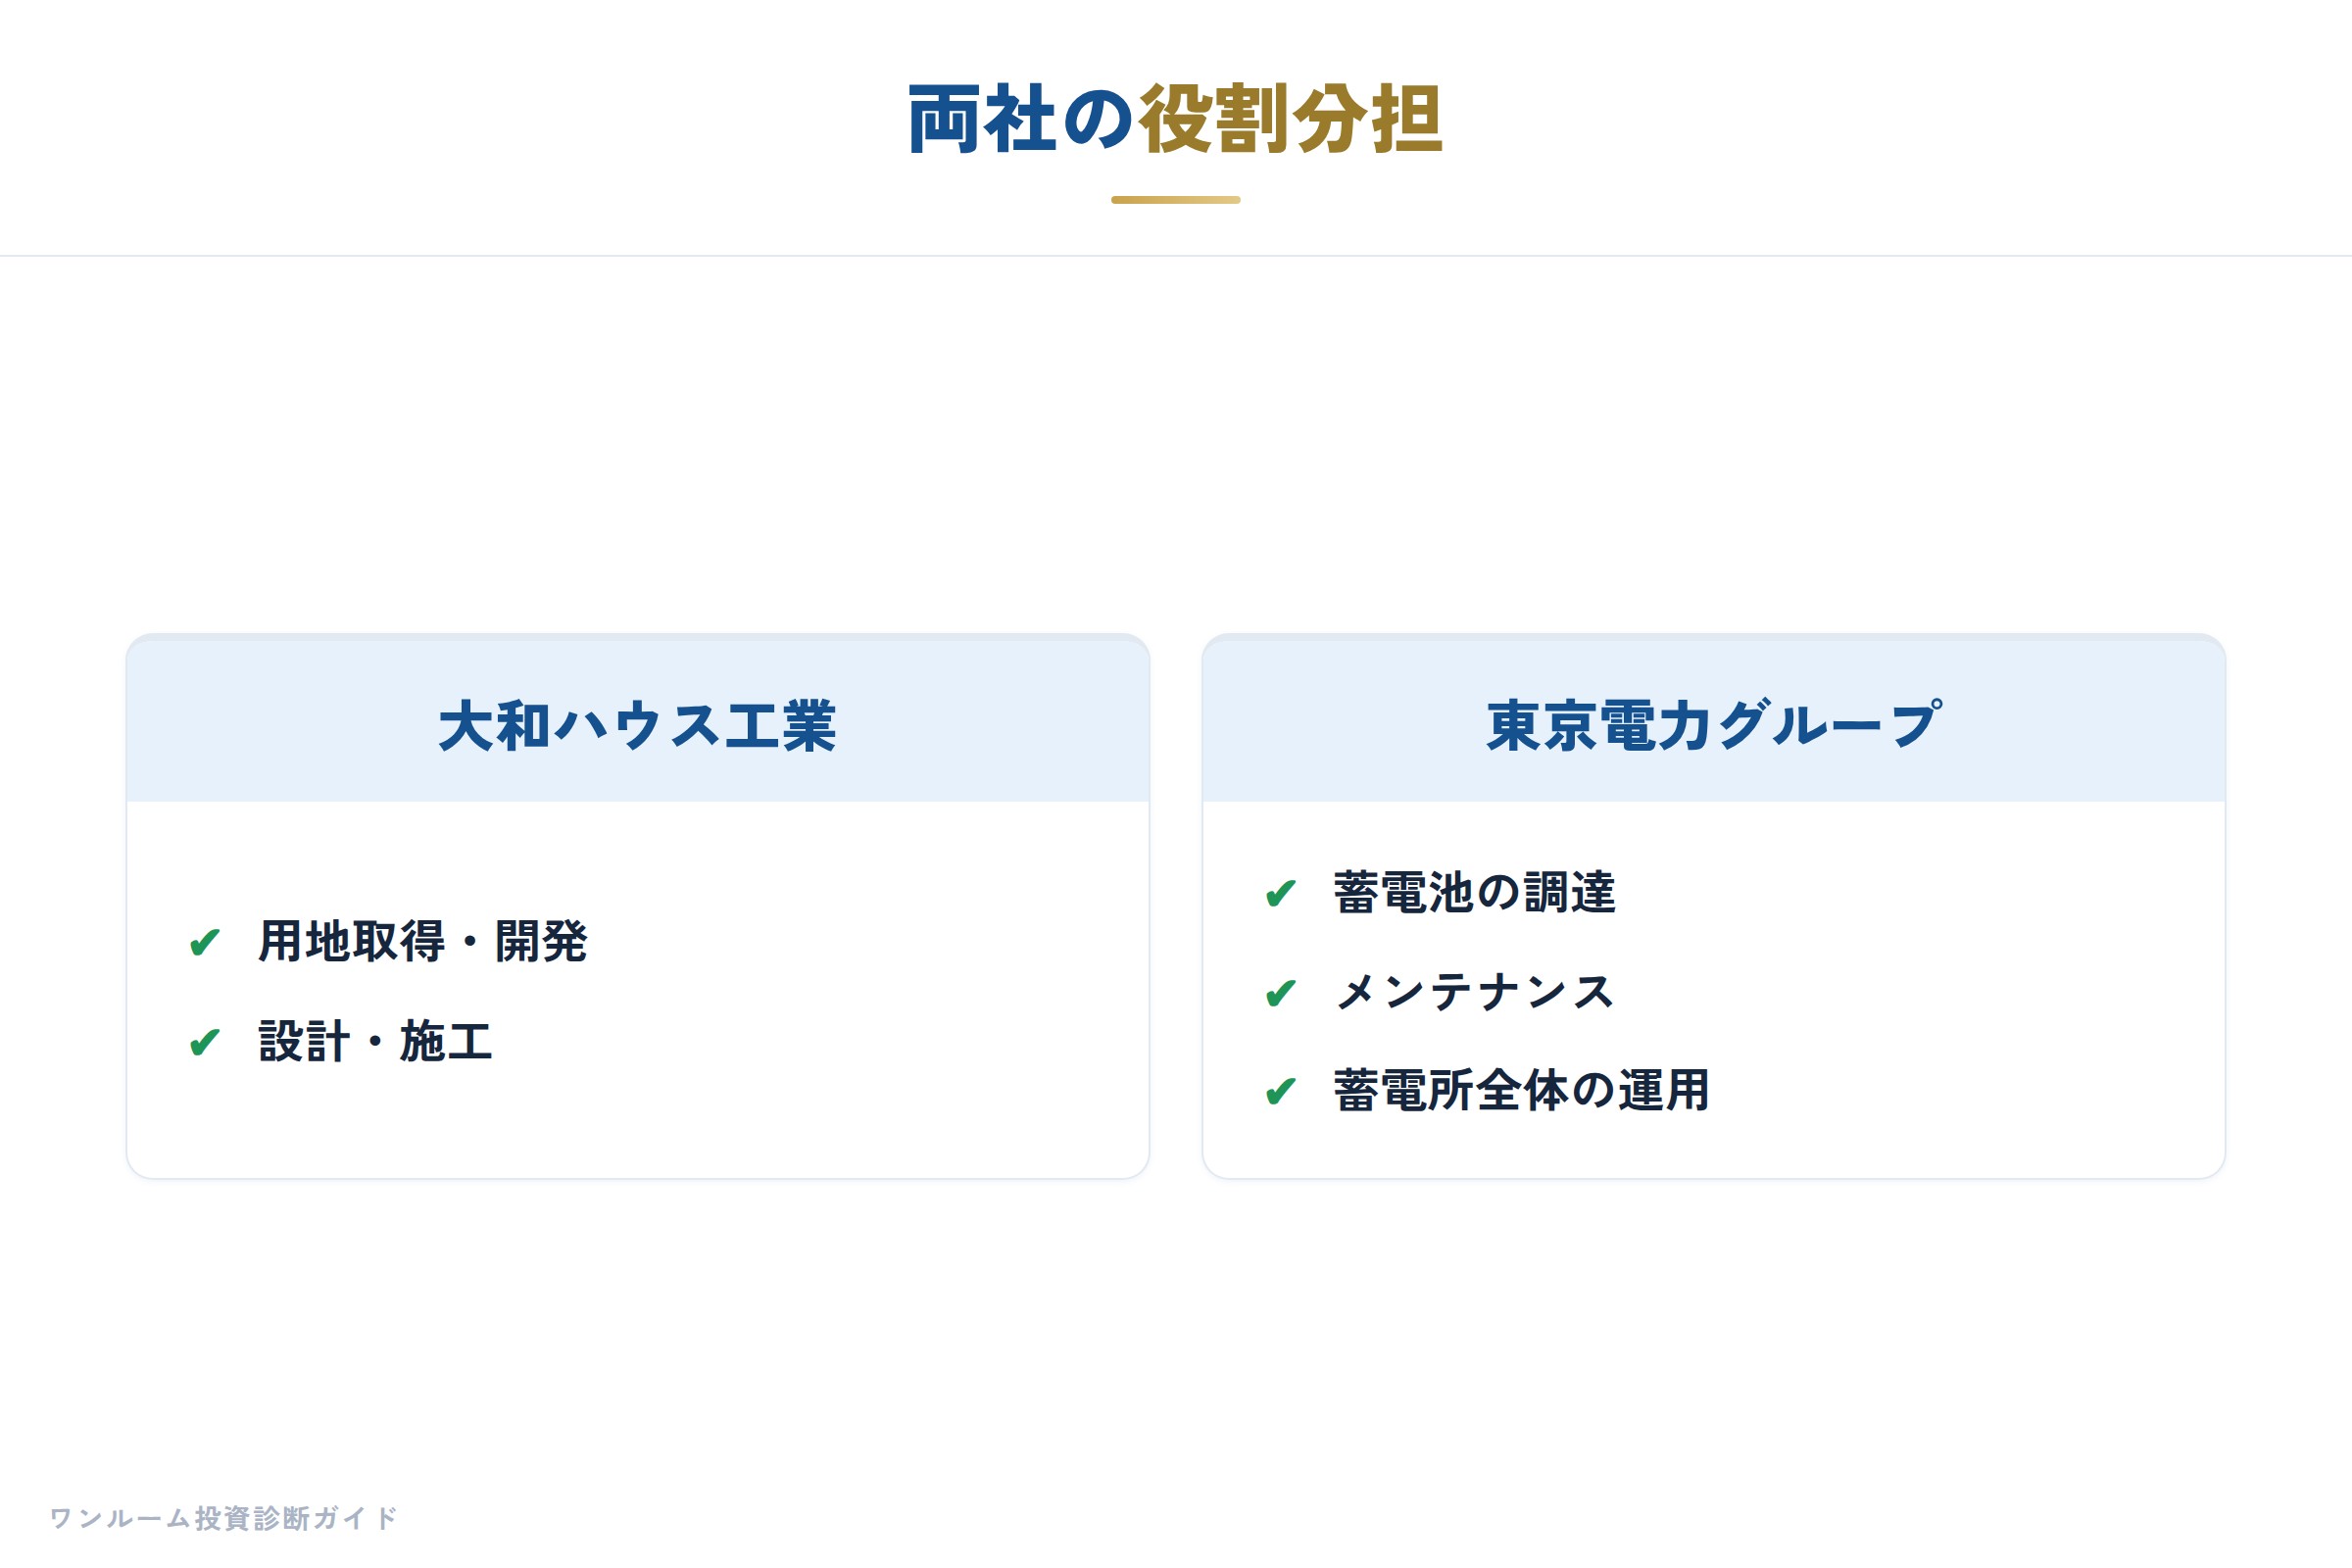Click the 蓄電池の調達 list item text
This screenshot has width=2352, height=1568.
click(1475, 892)
